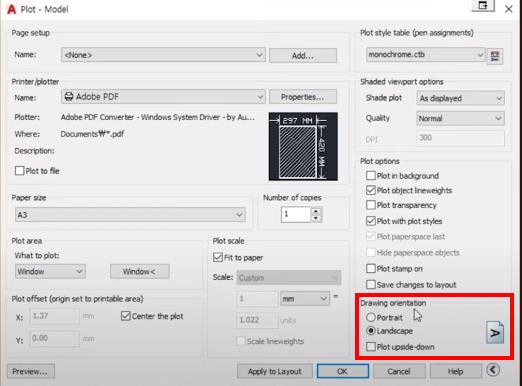The width and height of the screenshot is (522, 386).
Task: Click the collapse dialog arrow icon
Action: click(493, 370)
